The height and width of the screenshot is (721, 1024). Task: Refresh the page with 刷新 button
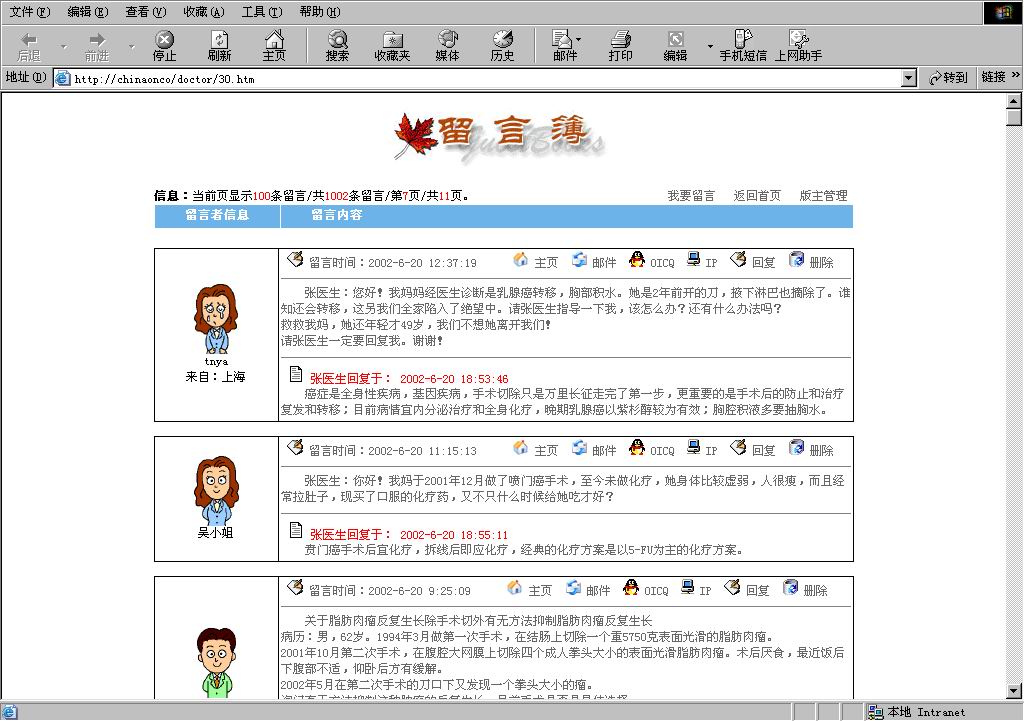[x=219, y=46]
